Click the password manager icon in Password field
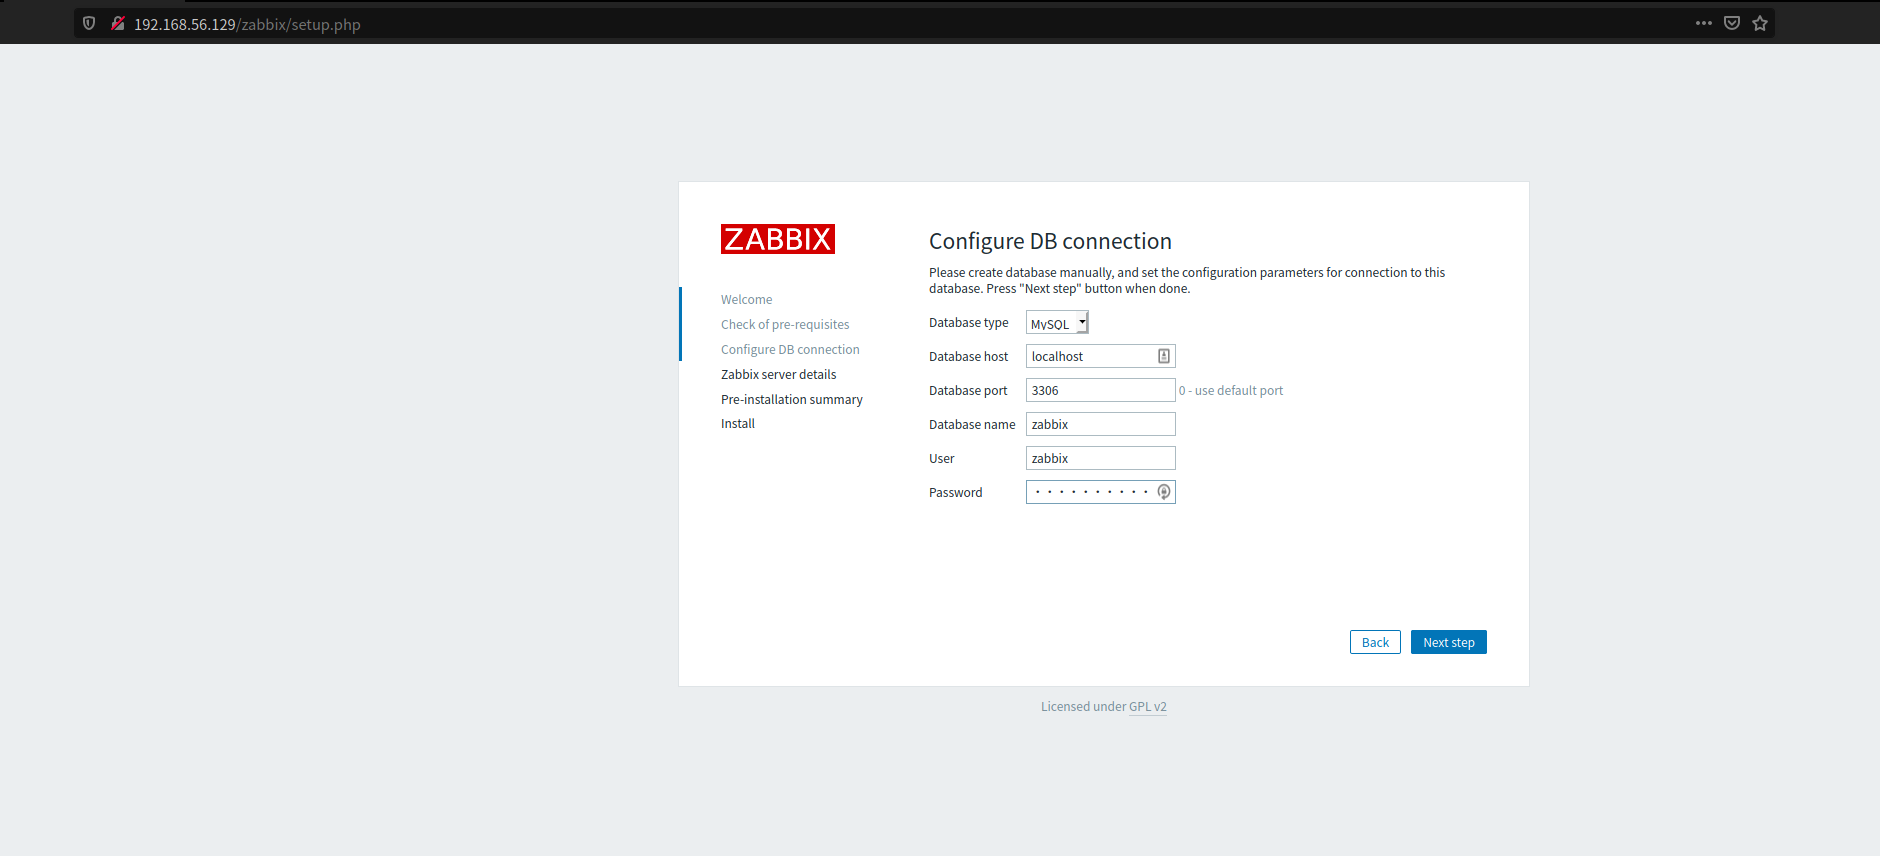This screenshot has height=856, width=1880. [1164, 492]
